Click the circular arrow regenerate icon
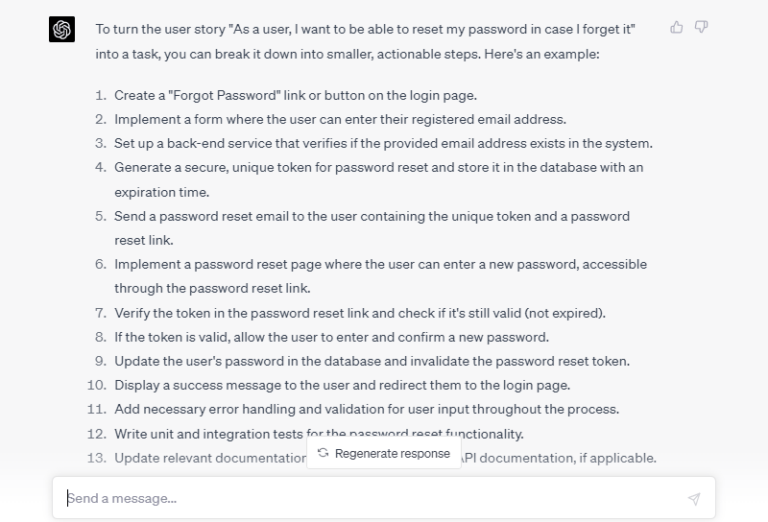The width and height of the screenshot is (768, 522). coord(323,453)
